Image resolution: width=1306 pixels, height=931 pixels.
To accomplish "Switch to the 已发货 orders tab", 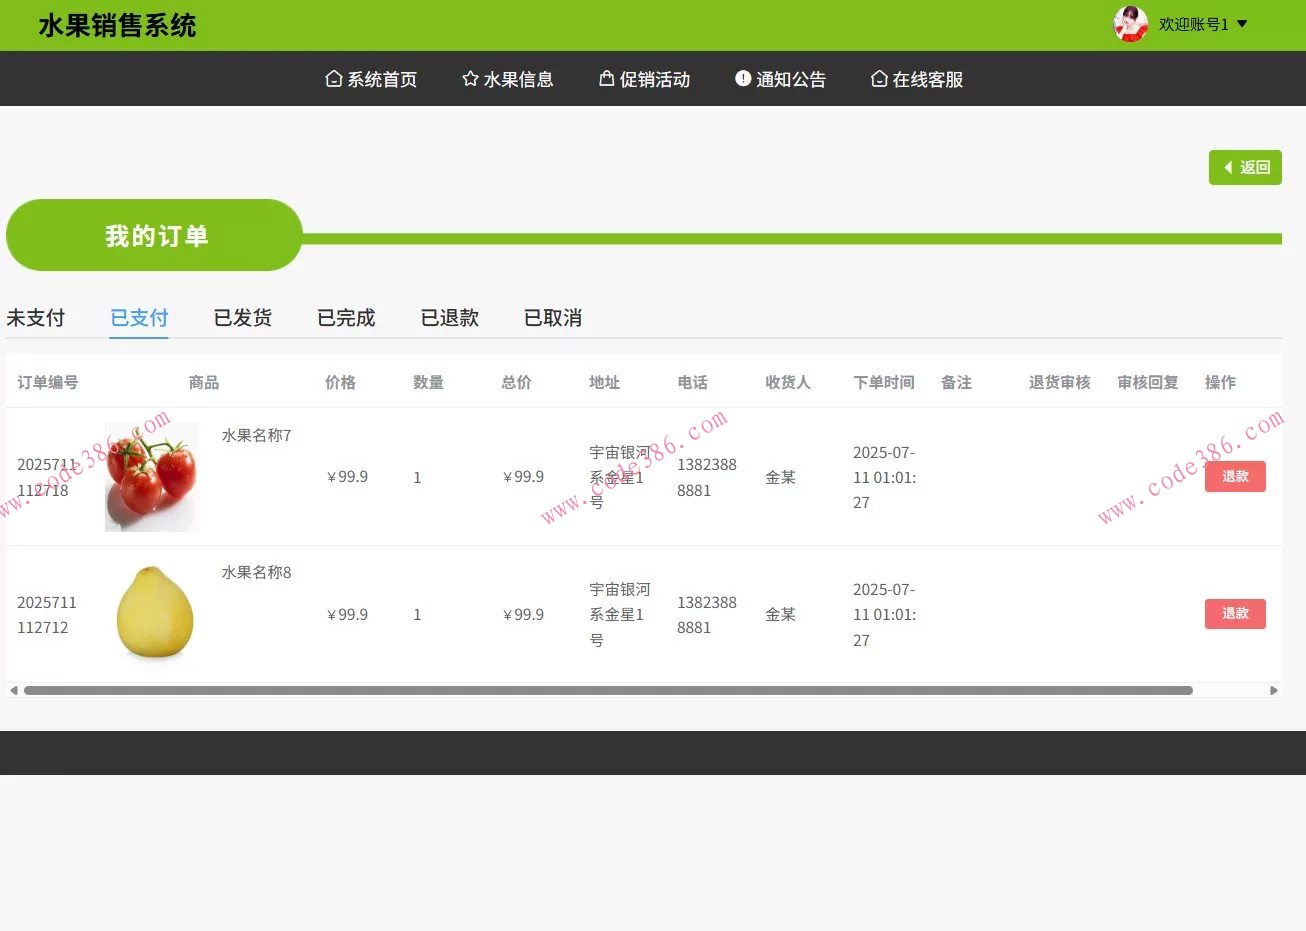I will tap(242, 317).
